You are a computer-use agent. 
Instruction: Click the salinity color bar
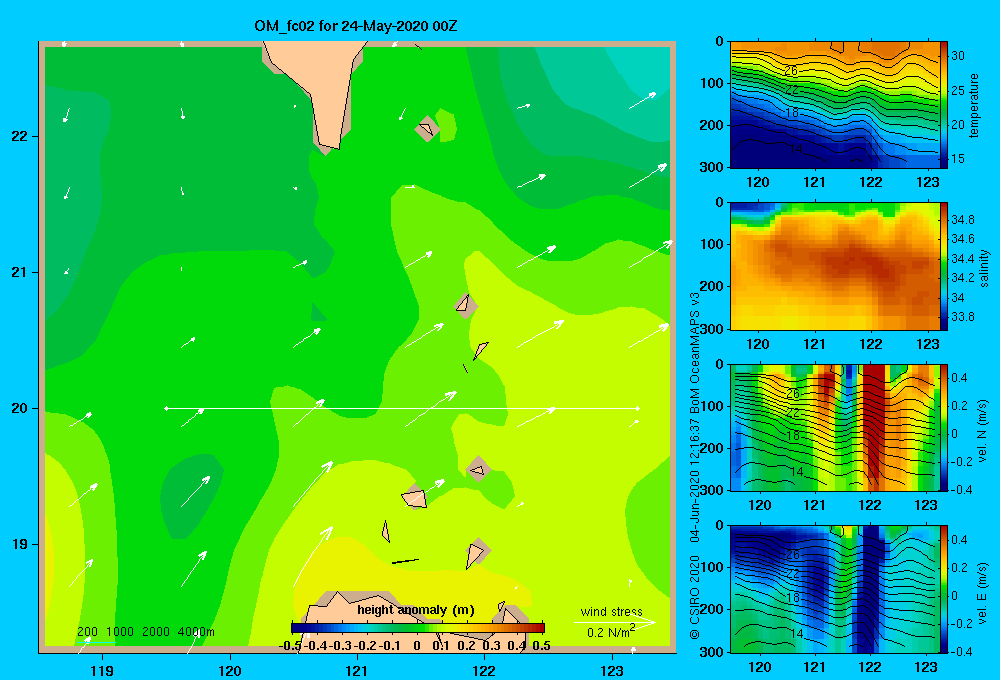pyautogui.click(x=944, y=266)
